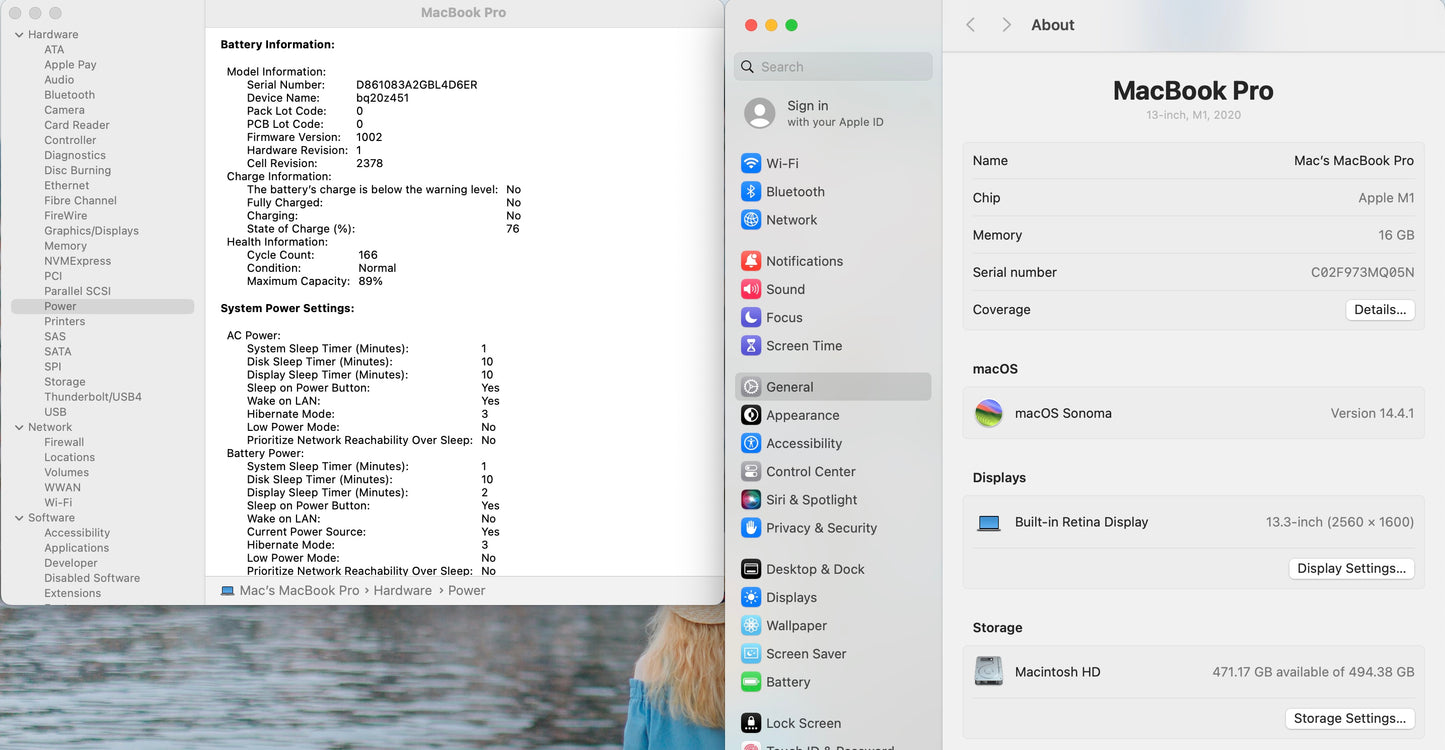
Task: Select the Siri & Spotlight icon
Action: pos(751,500)
